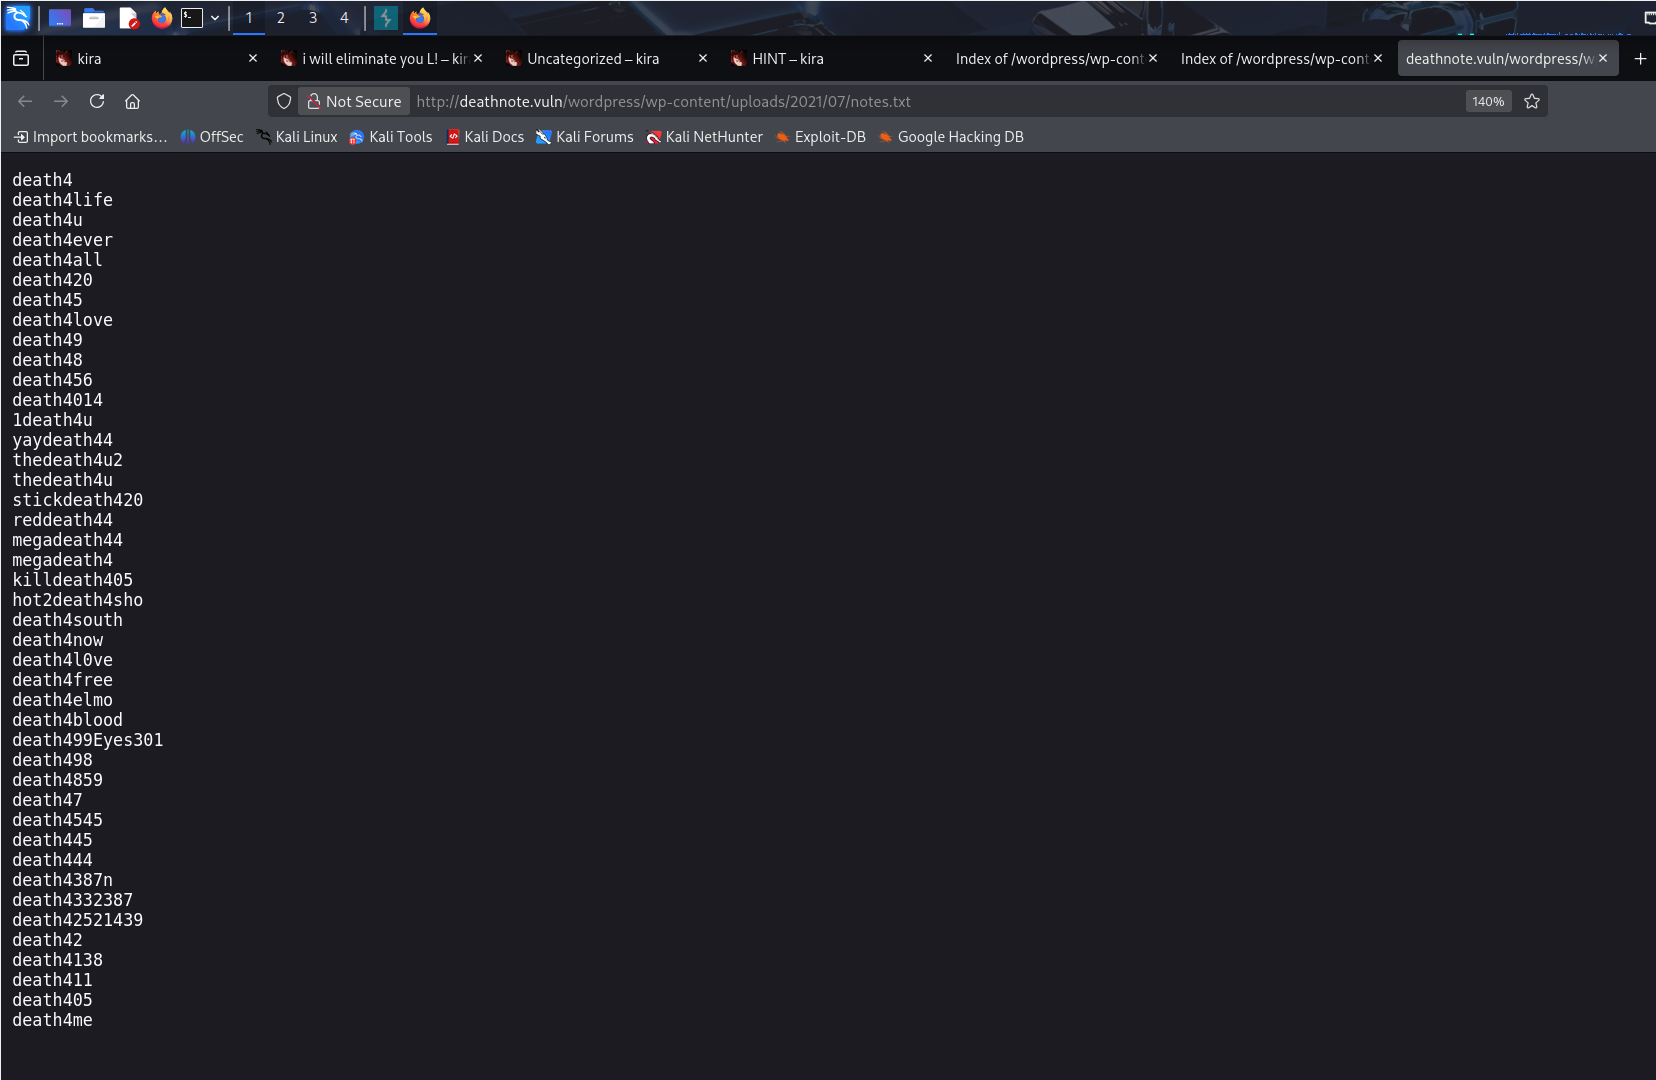Show the Not Secure site information

354,101
